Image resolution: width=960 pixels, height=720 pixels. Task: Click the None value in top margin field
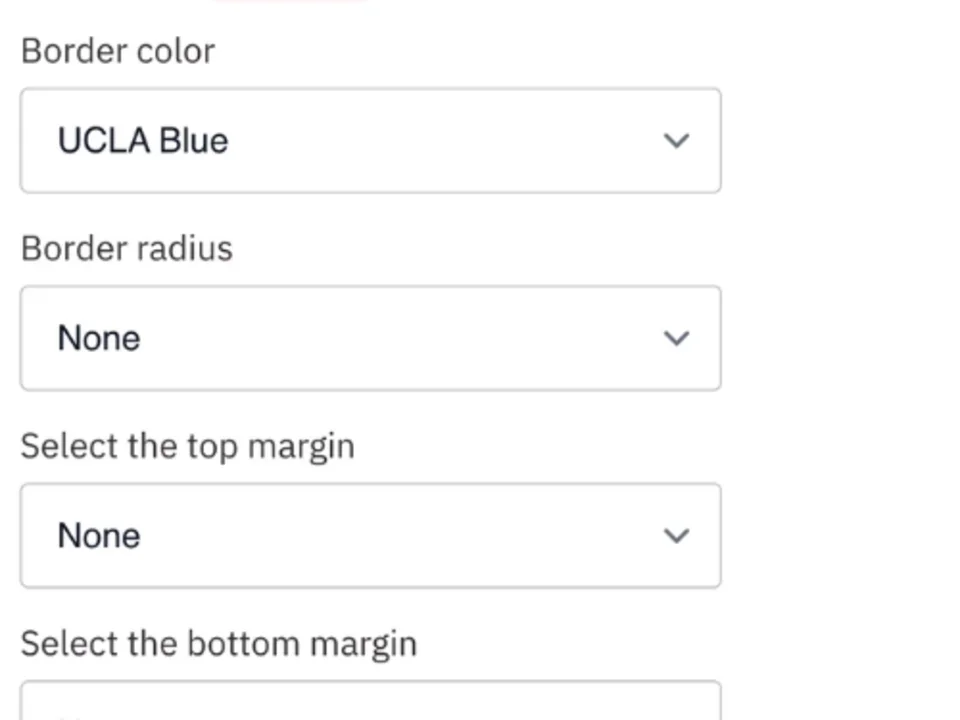click(98, 535)
